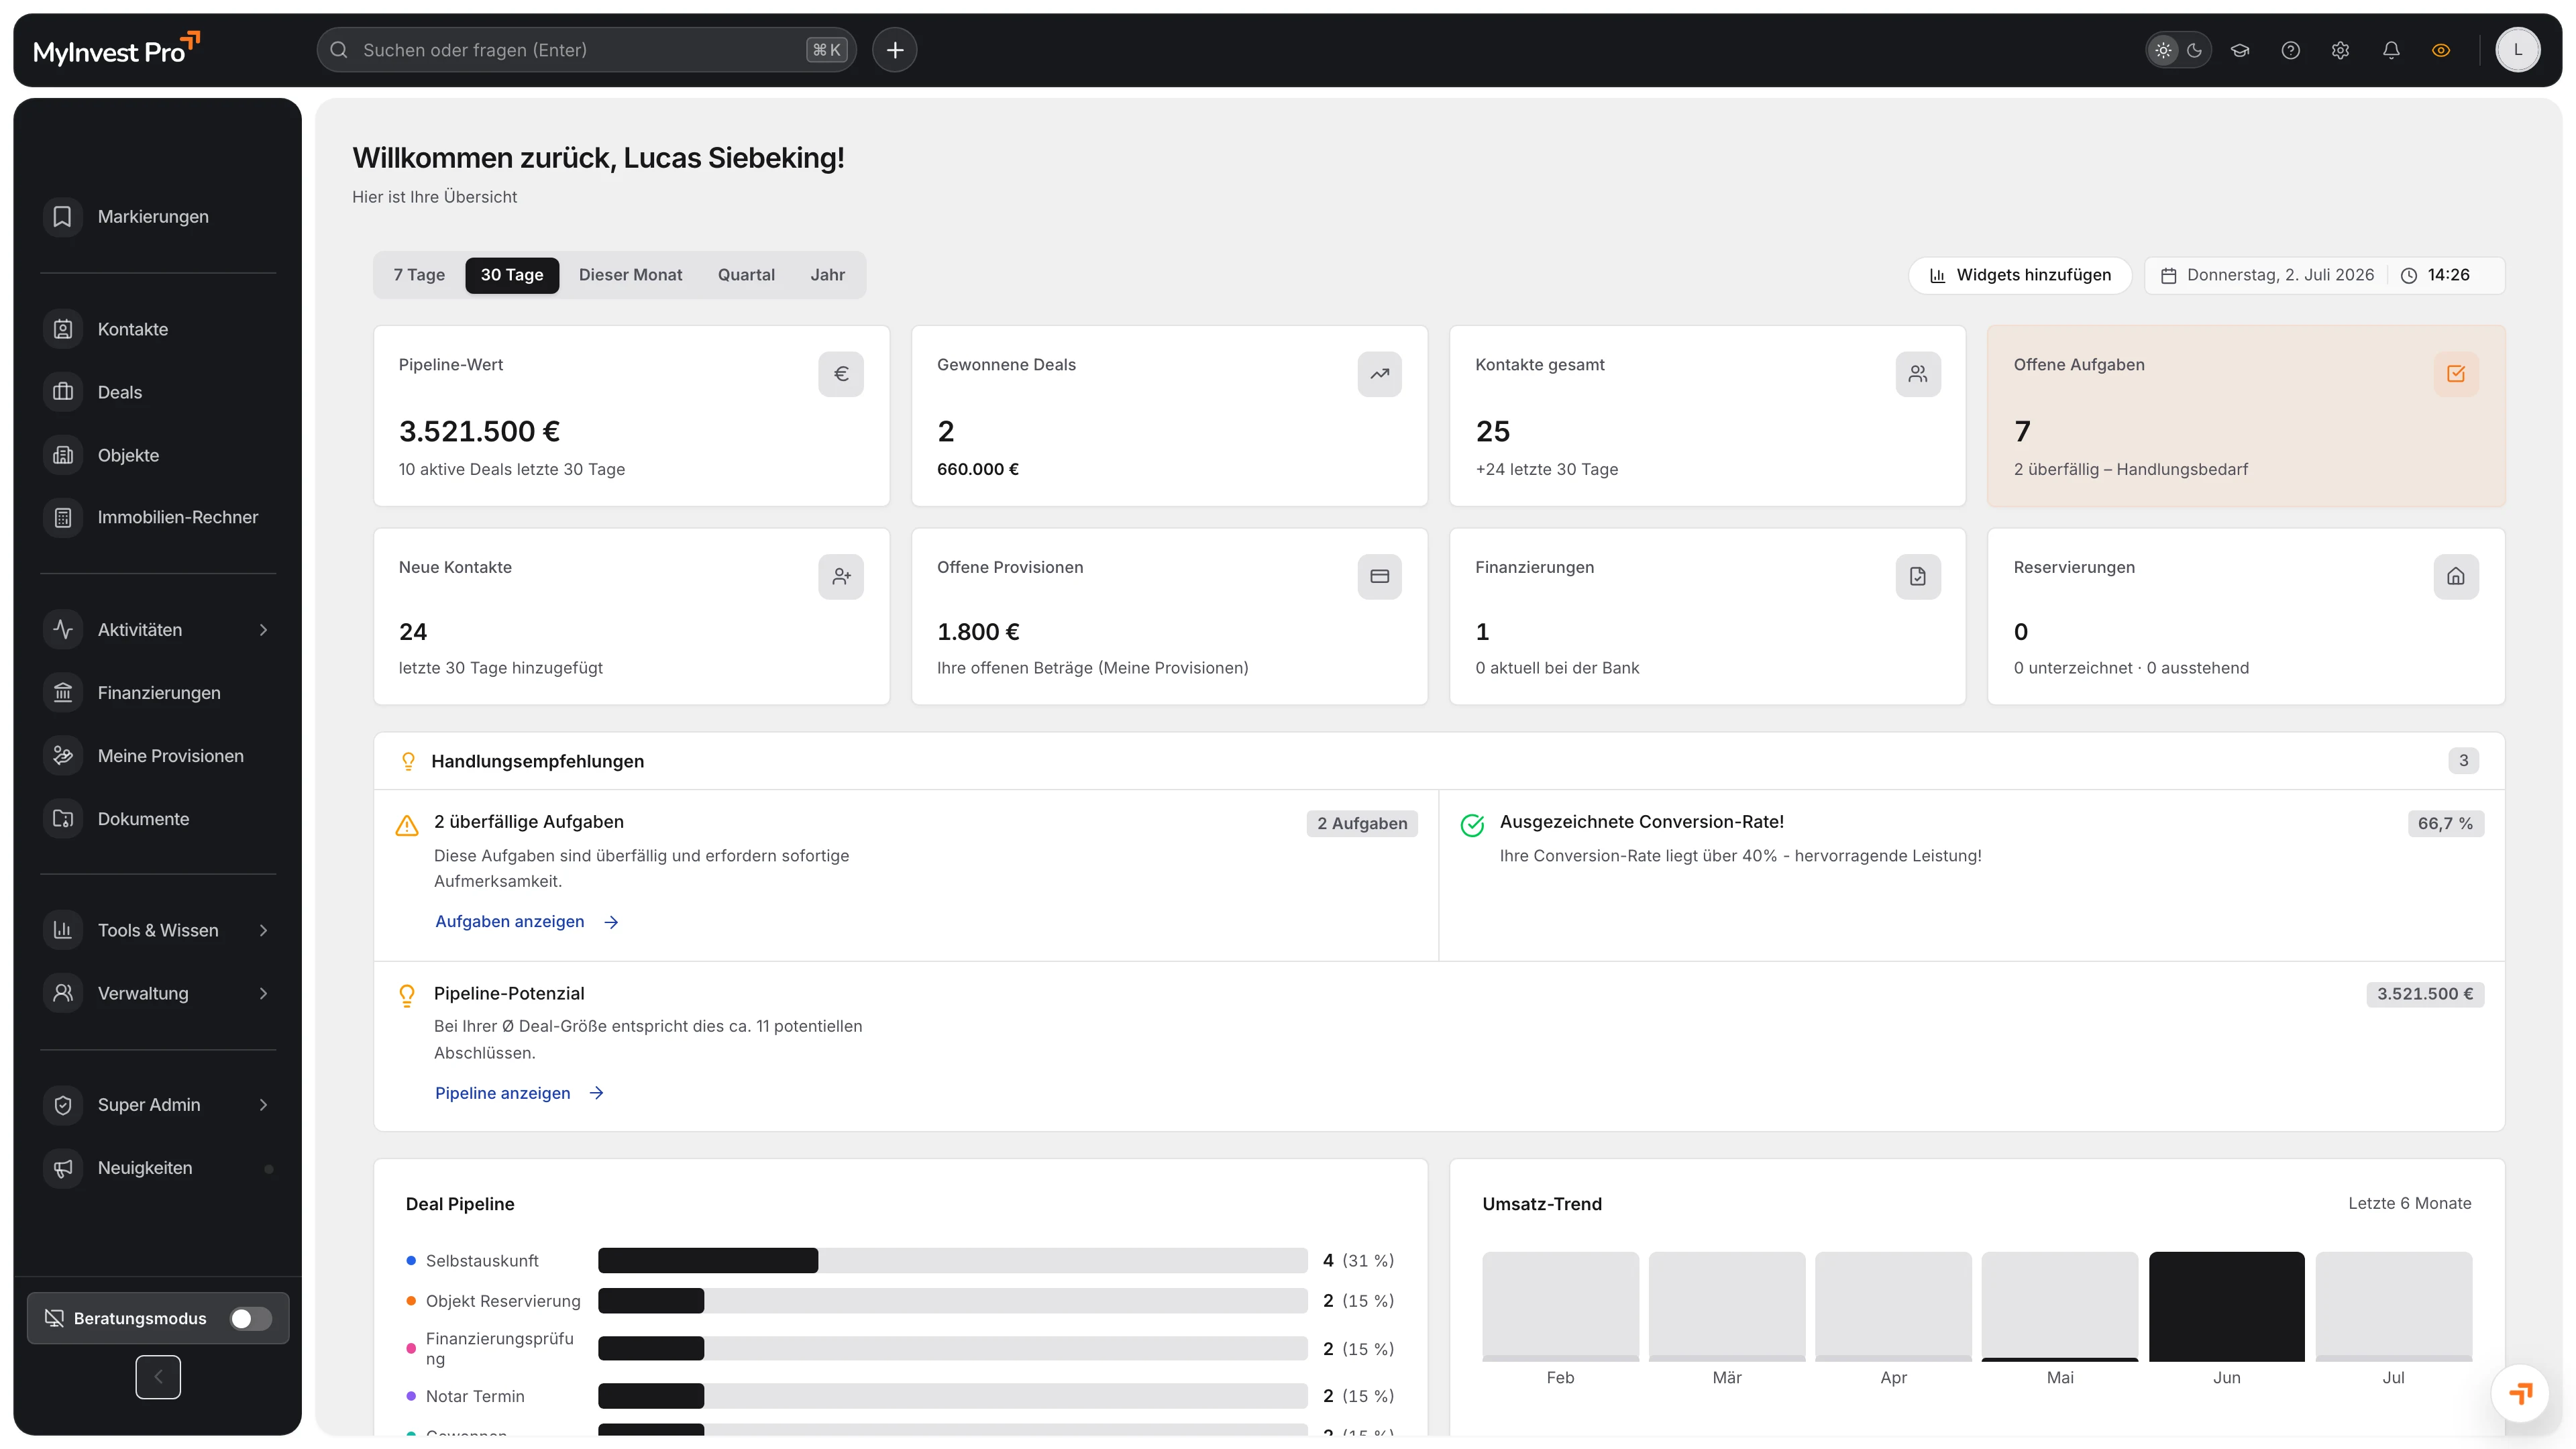2576x1449 pixels.
Task: Open notifications bell
Action: (2391, 50)
